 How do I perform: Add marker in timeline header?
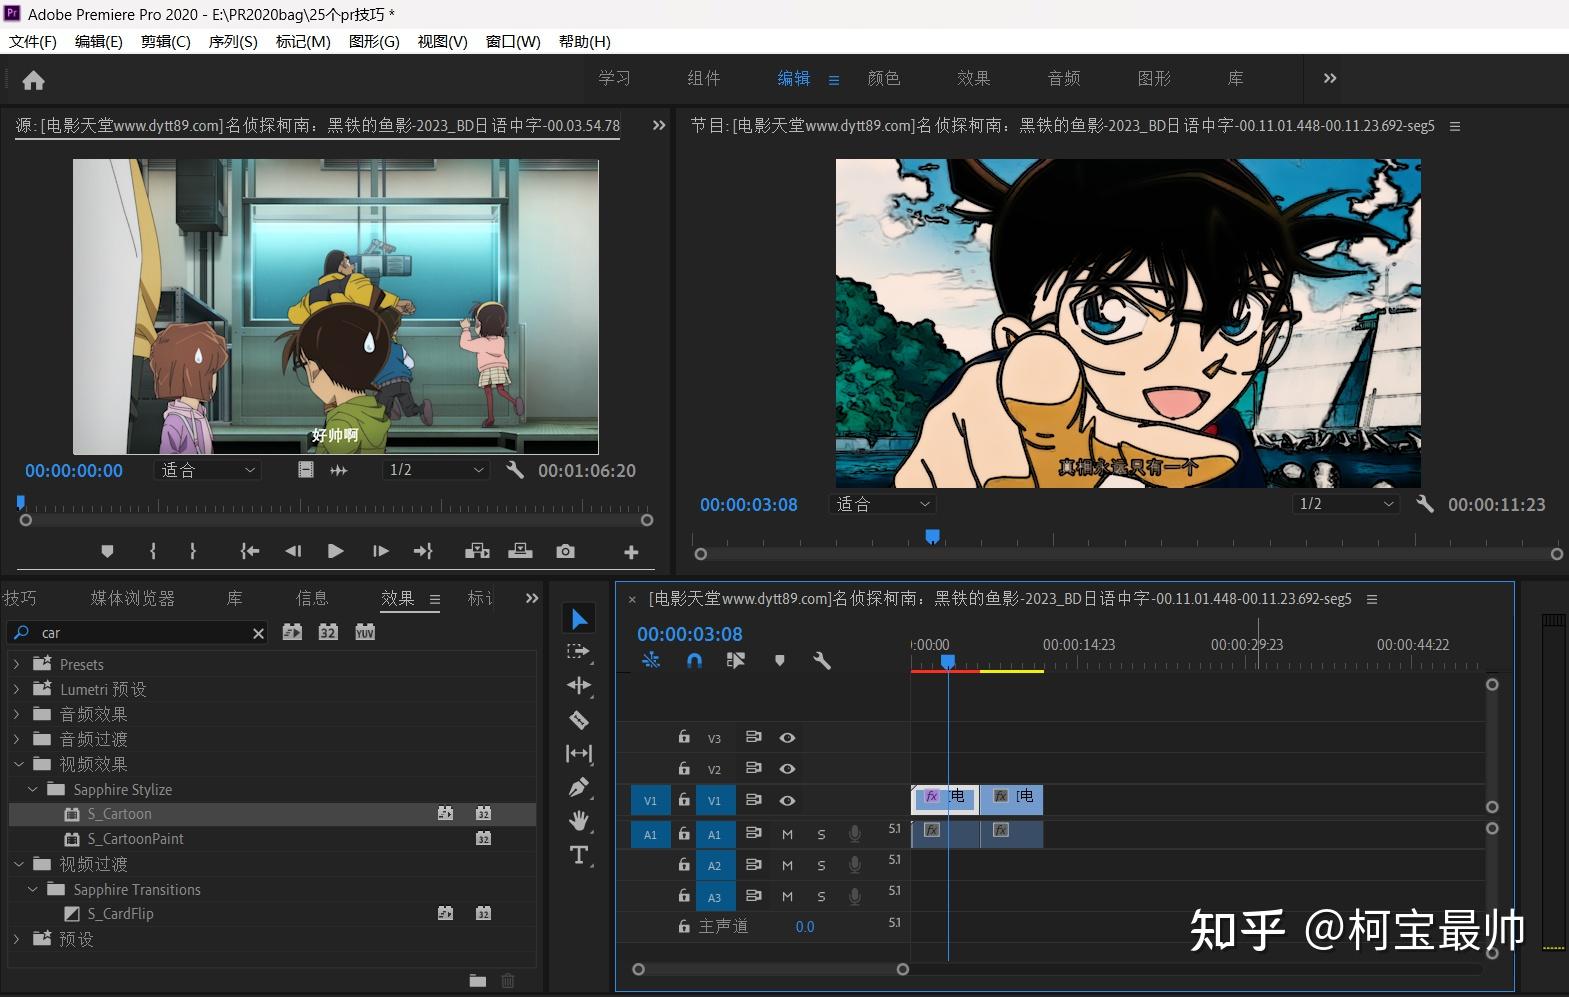[780, 660]
